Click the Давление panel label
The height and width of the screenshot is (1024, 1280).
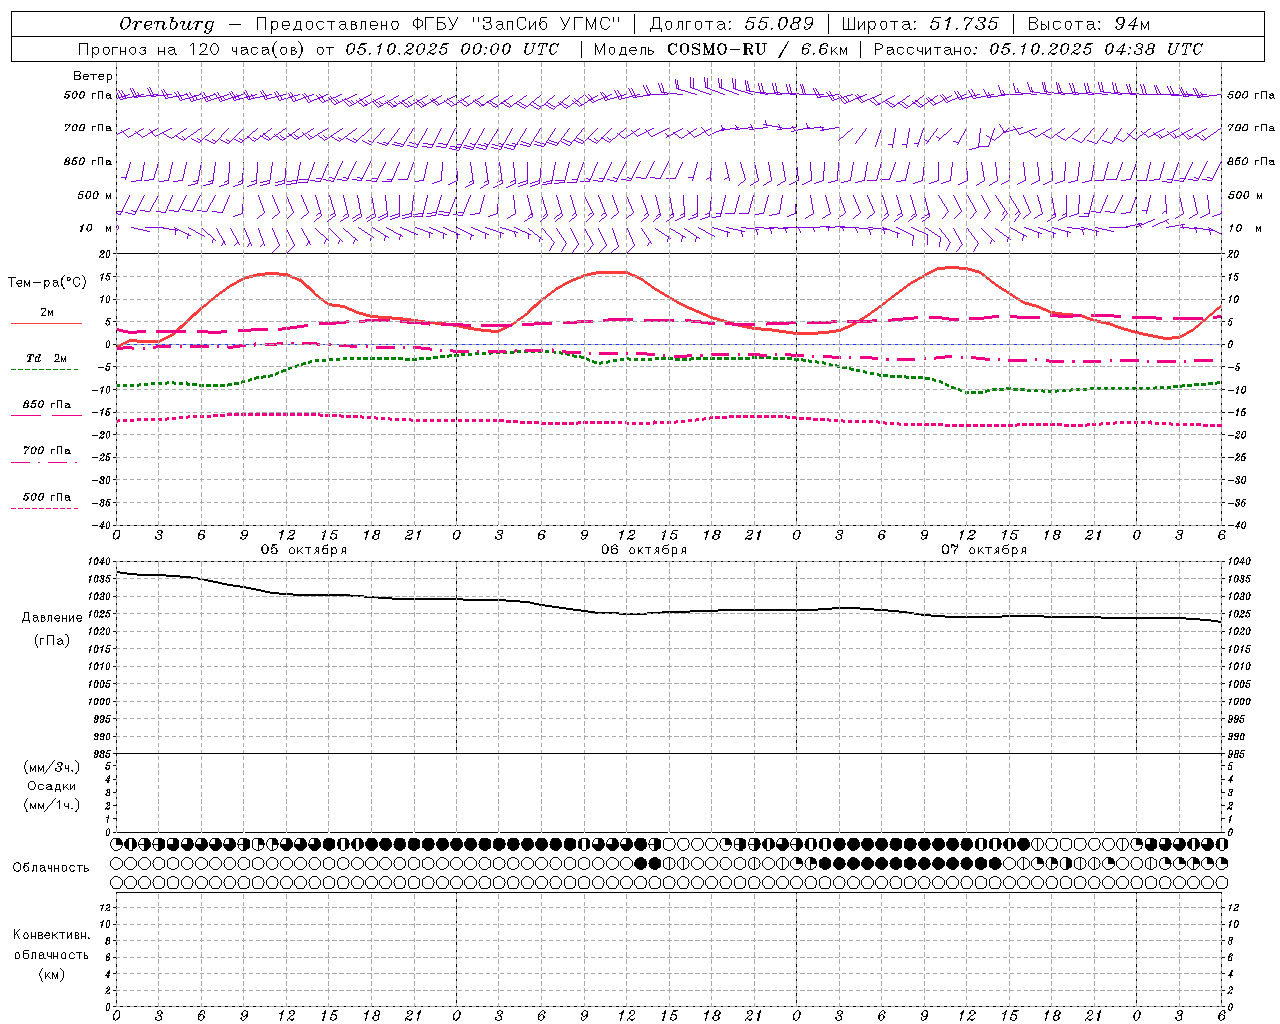click(52, 618)
